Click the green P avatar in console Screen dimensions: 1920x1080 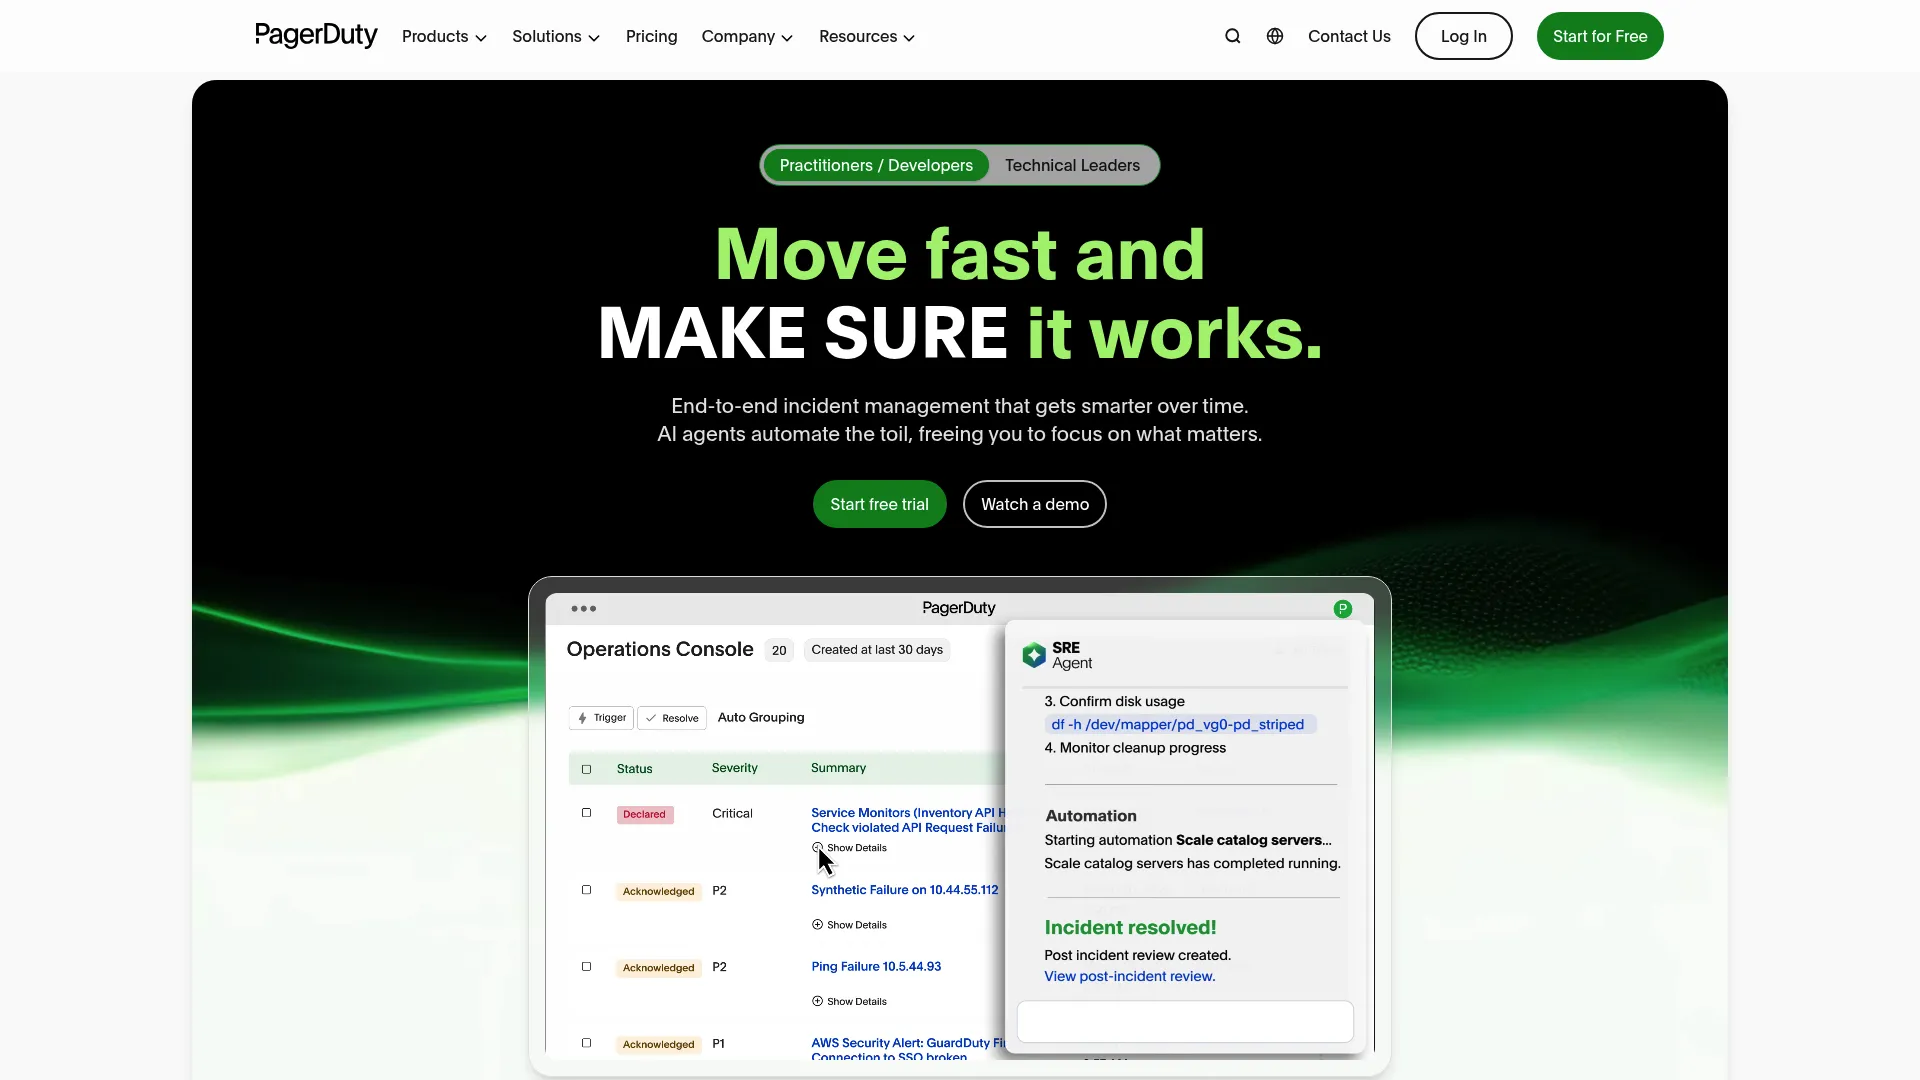(1343, 609)
